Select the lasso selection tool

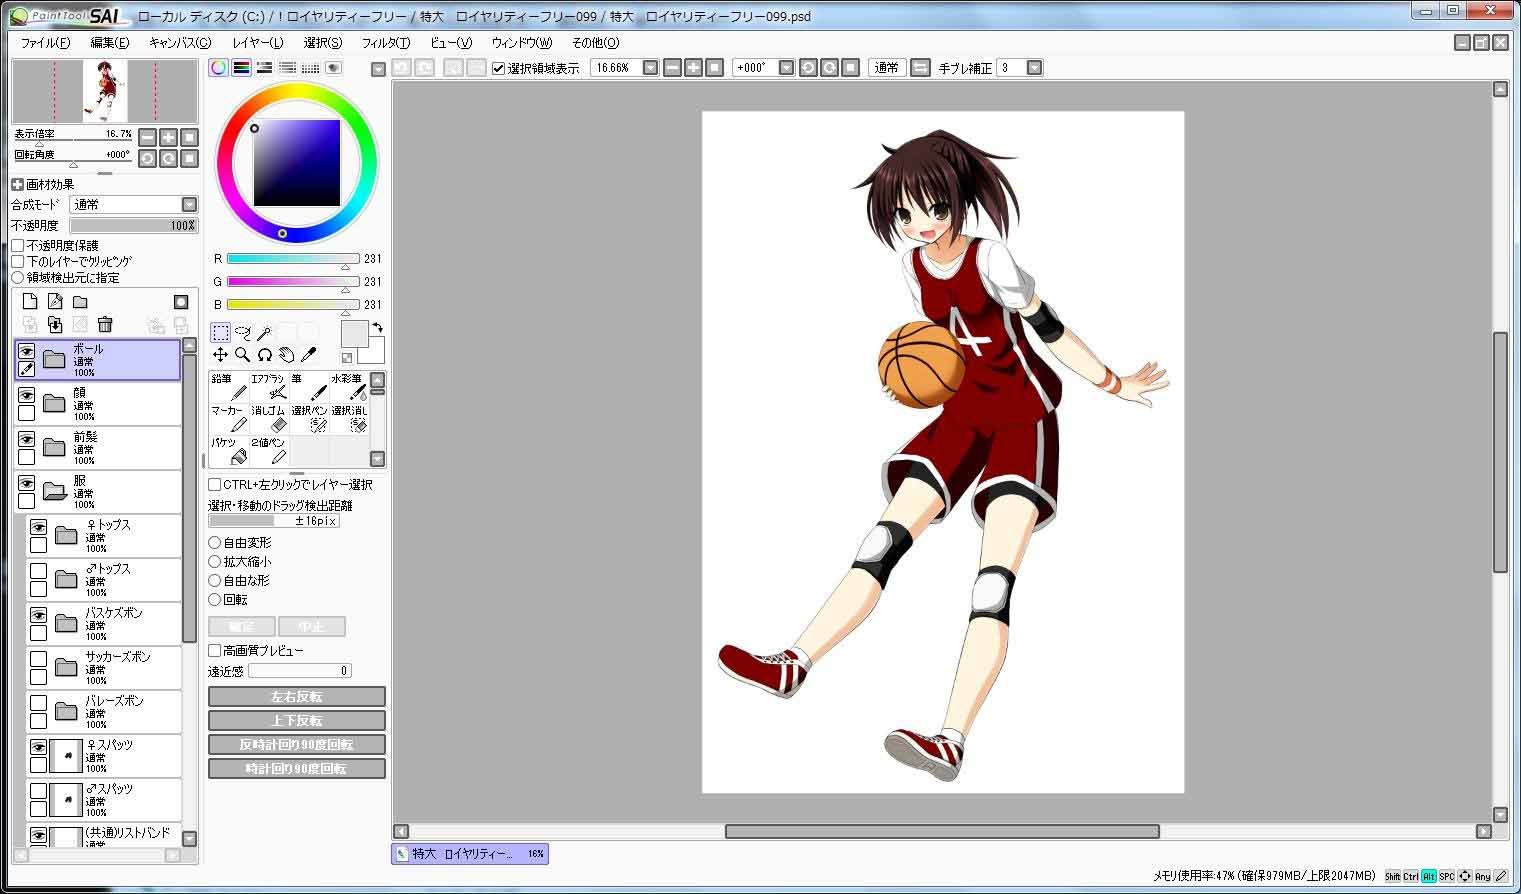[242, 332]
